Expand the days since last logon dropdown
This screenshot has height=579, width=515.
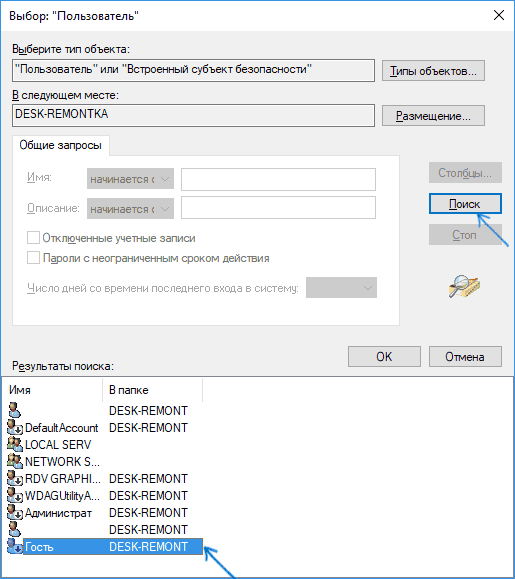341,288
